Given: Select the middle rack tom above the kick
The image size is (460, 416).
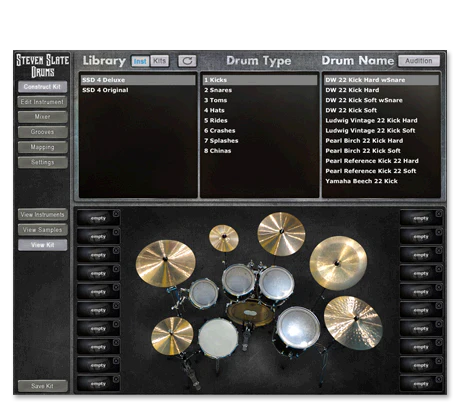Looking at the screenshot, I should coord(238,281).
